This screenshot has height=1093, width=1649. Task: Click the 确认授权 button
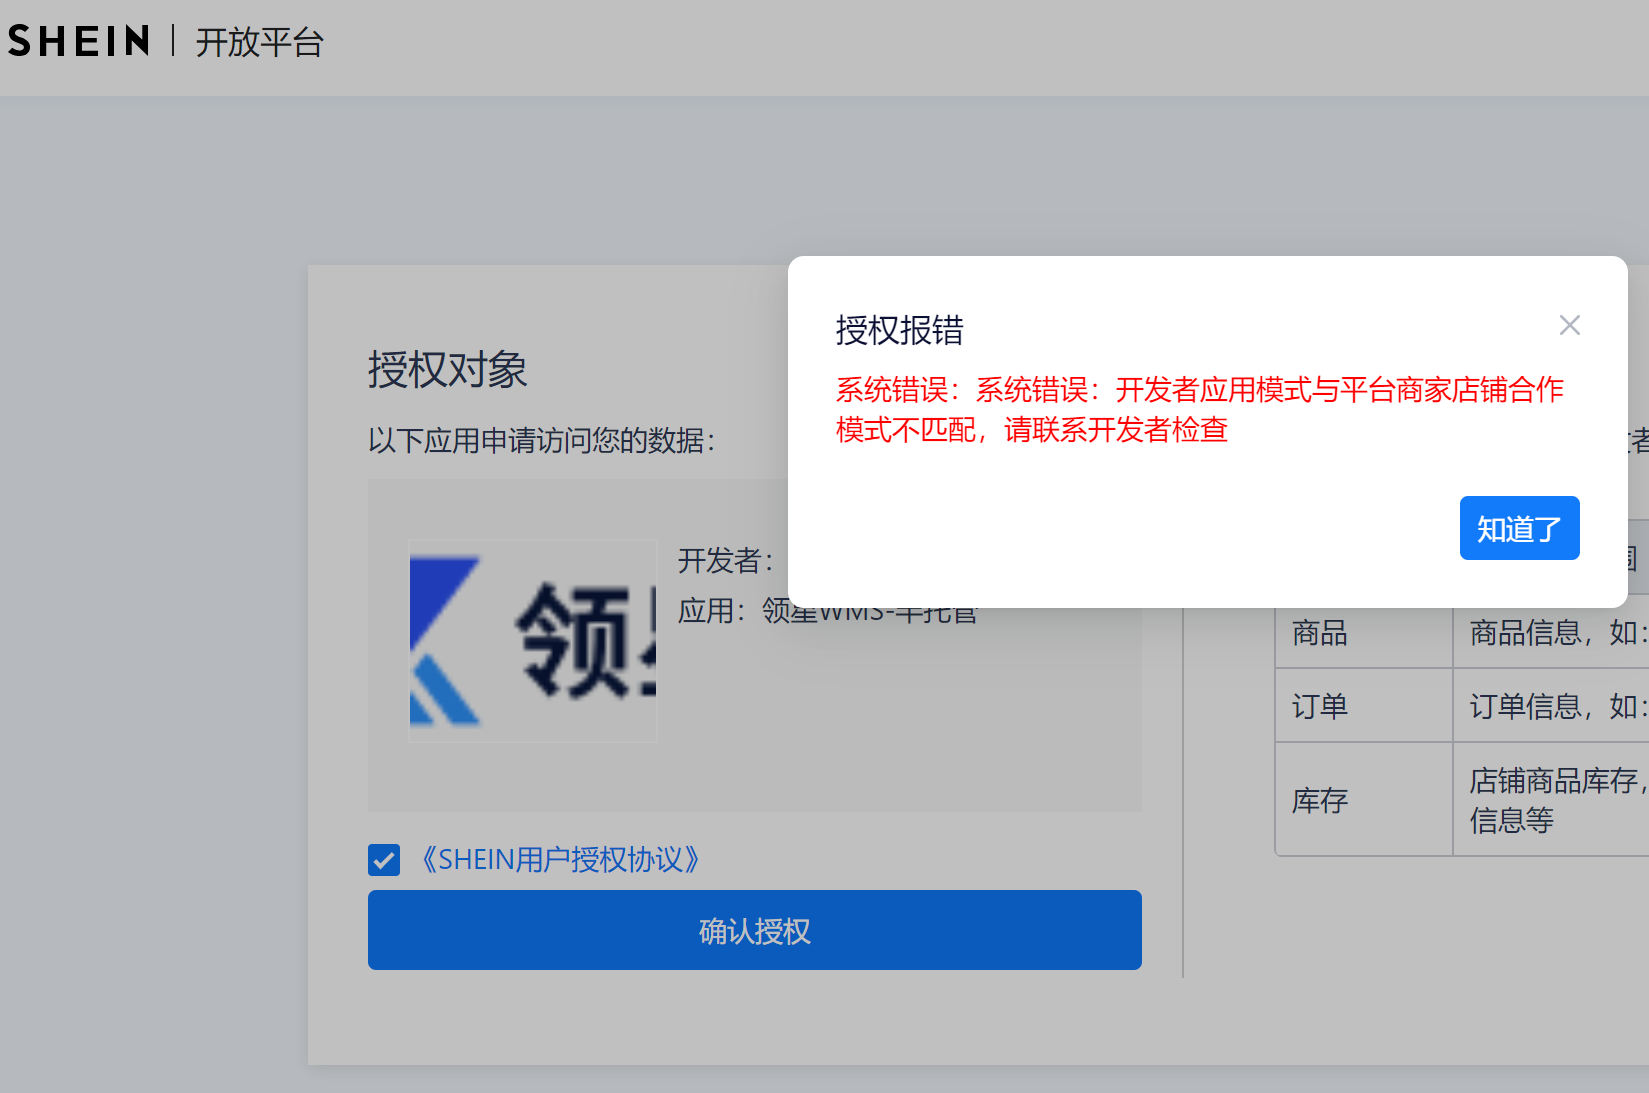coord(755,930)
